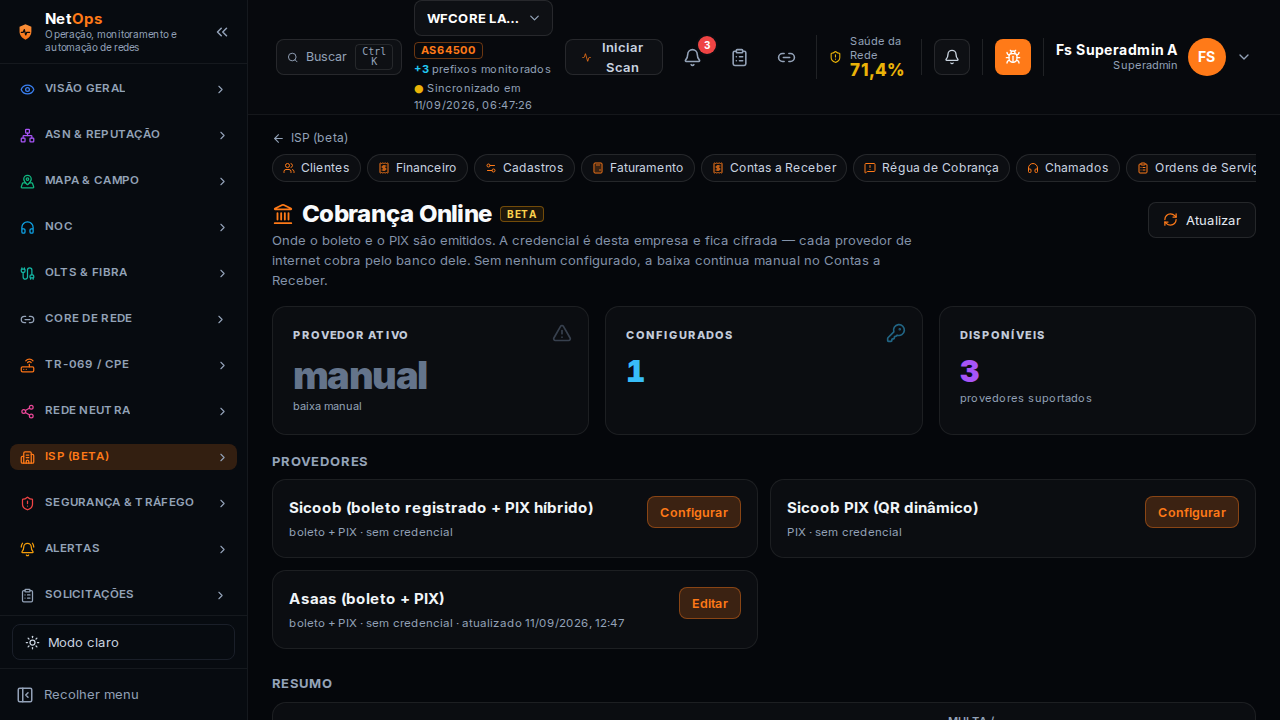Toggle the Recolher menu control
The height and width of the screenshot is (720, 1280).
123,694
